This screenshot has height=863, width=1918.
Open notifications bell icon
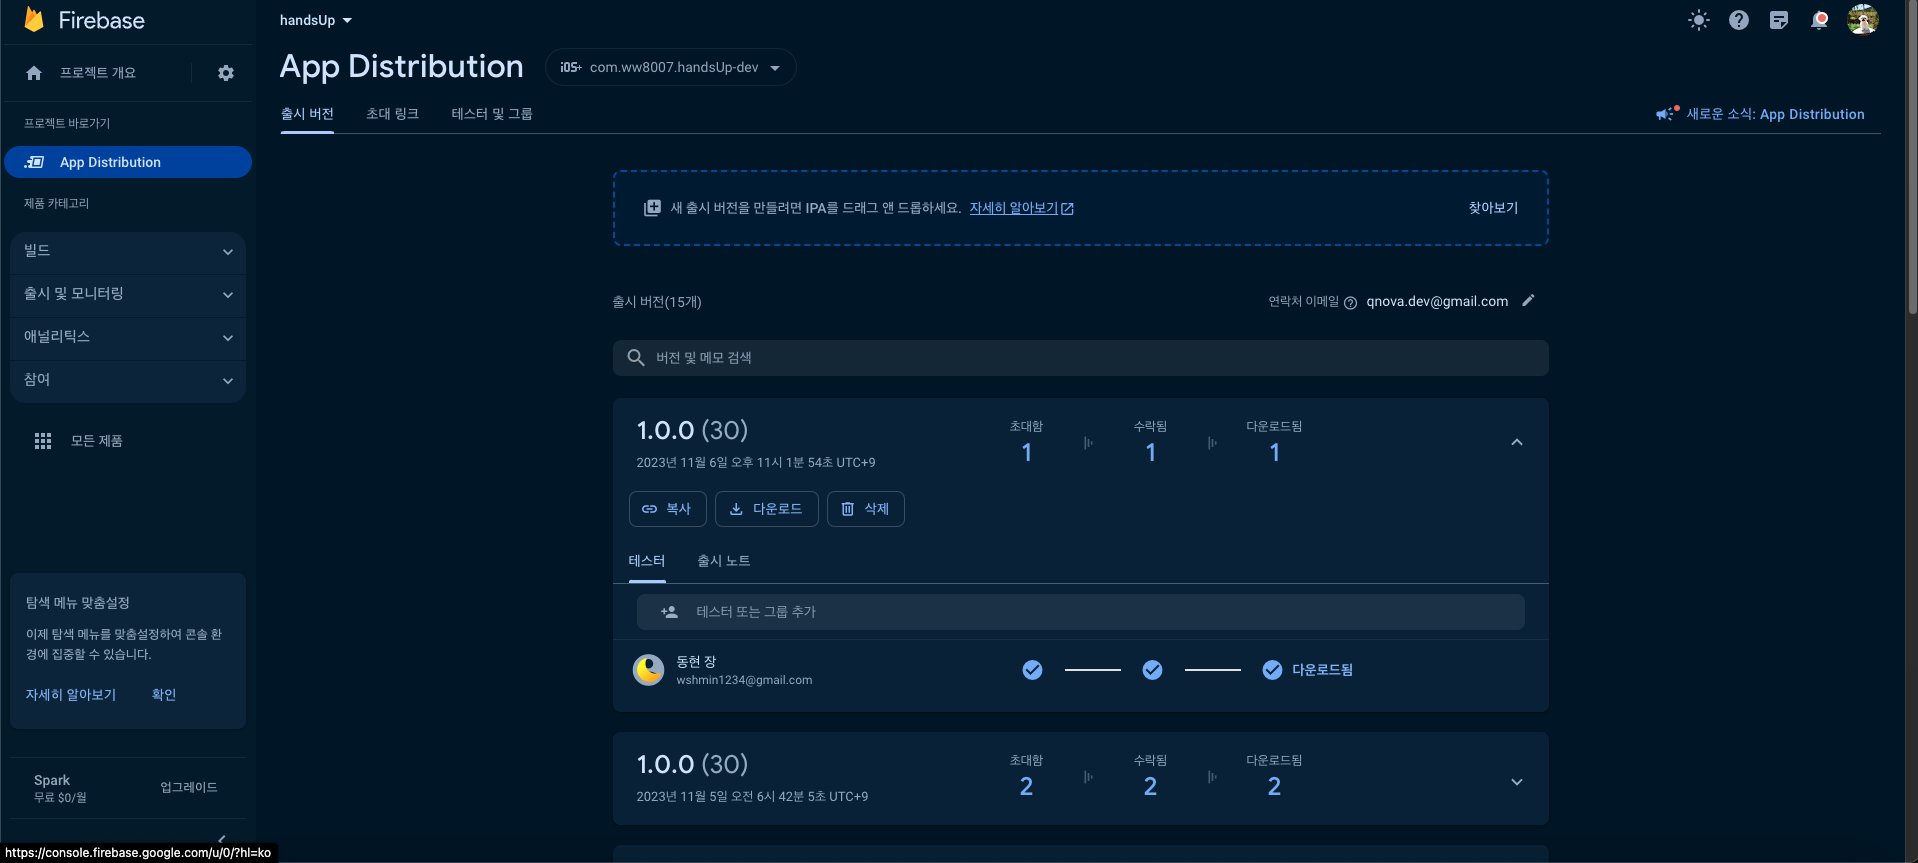click(1819, 20)
